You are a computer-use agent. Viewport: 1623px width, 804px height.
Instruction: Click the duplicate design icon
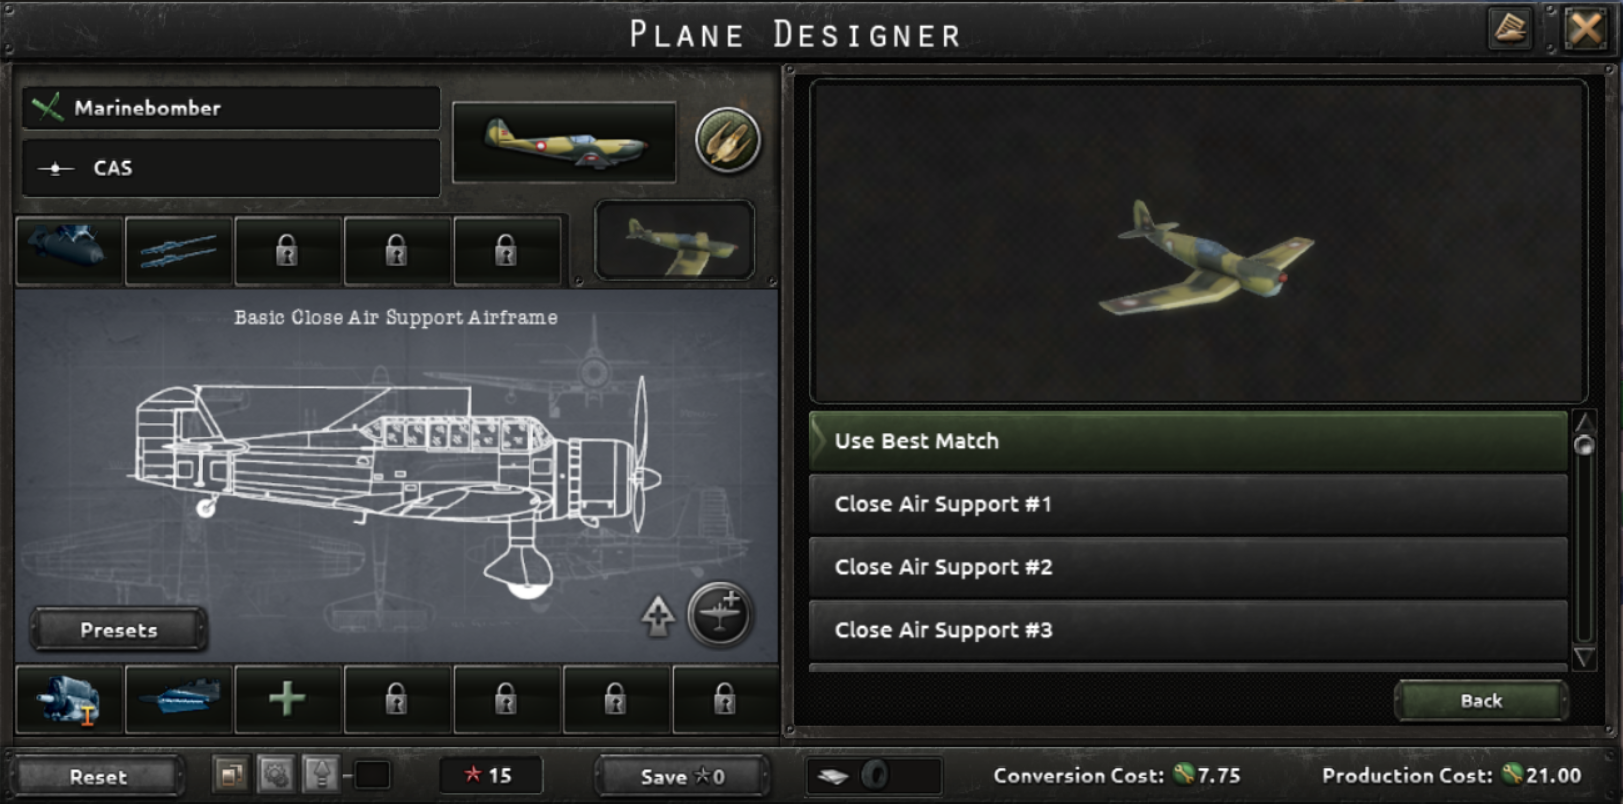(231, 775)
